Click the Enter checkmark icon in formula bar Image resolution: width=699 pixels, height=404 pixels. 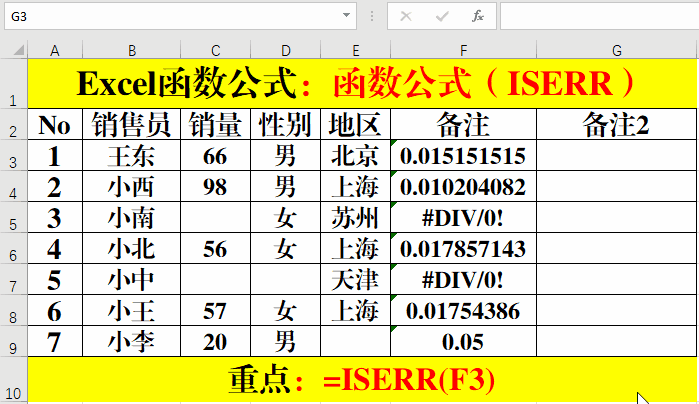click(442, 16)
